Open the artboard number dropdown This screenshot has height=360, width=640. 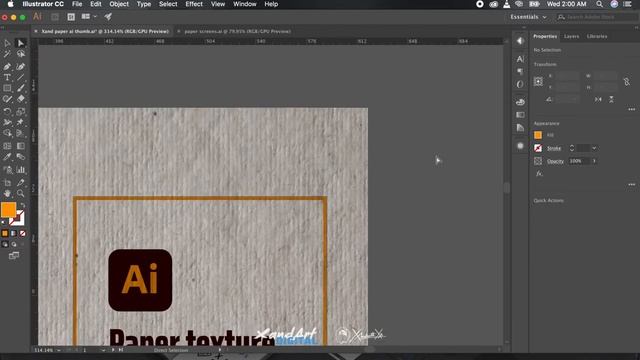pyautogui.click(x=103, y=350)
